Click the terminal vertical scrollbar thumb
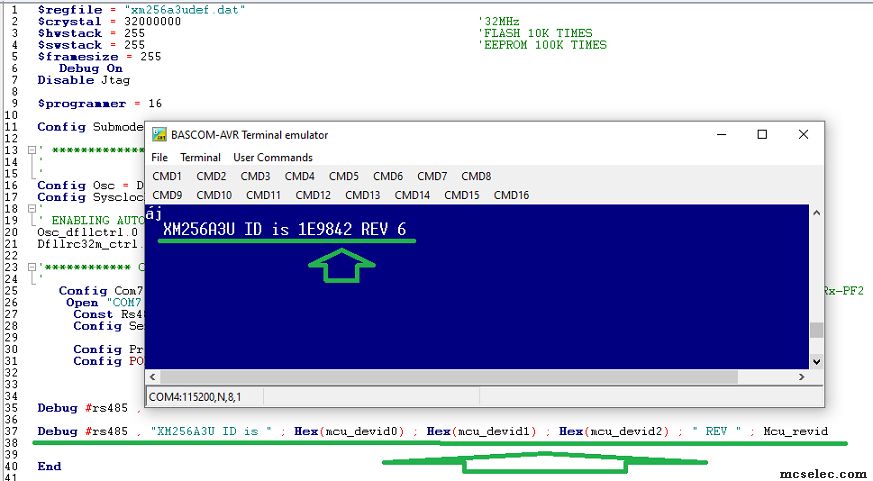Viewport: 873px width, 481px height. click(816, 330)
